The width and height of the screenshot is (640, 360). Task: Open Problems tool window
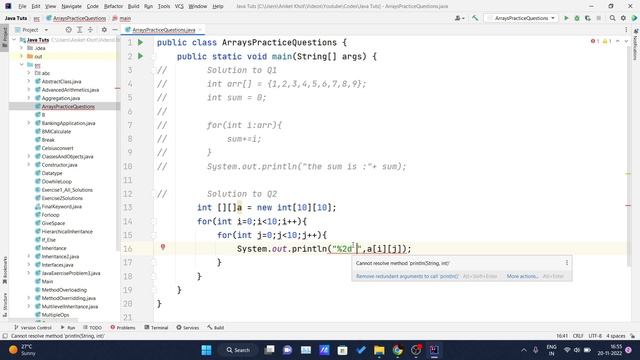[123, 327]
